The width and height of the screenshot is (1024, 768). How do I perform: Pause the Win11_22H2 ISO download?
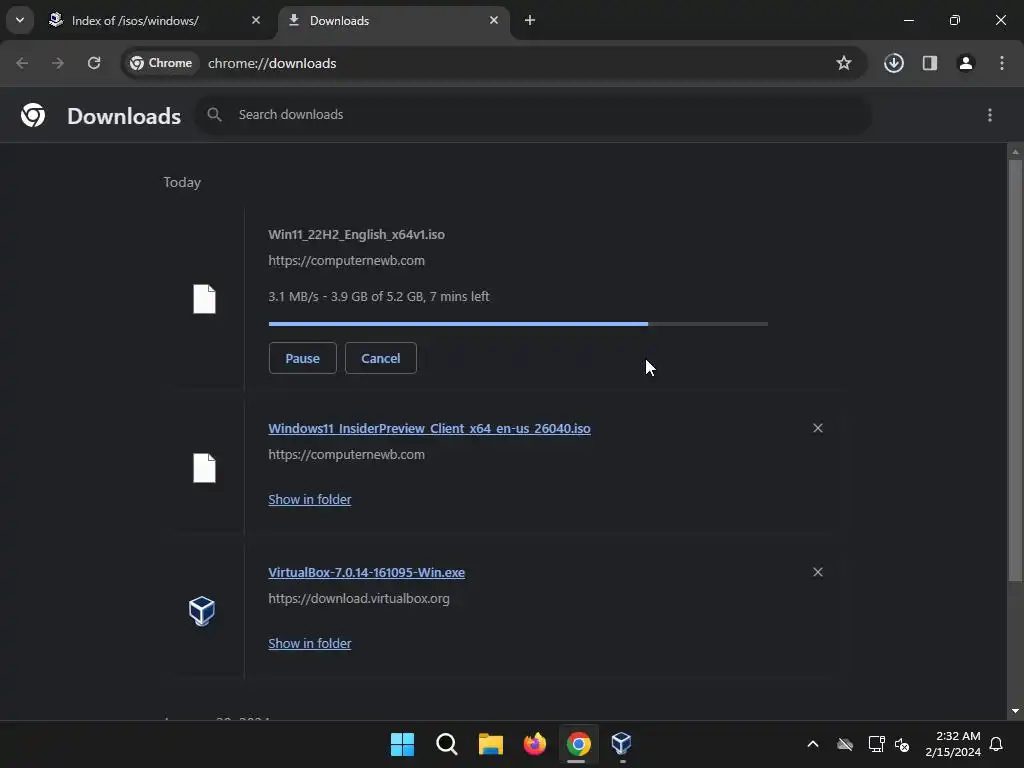click(302, 359)
